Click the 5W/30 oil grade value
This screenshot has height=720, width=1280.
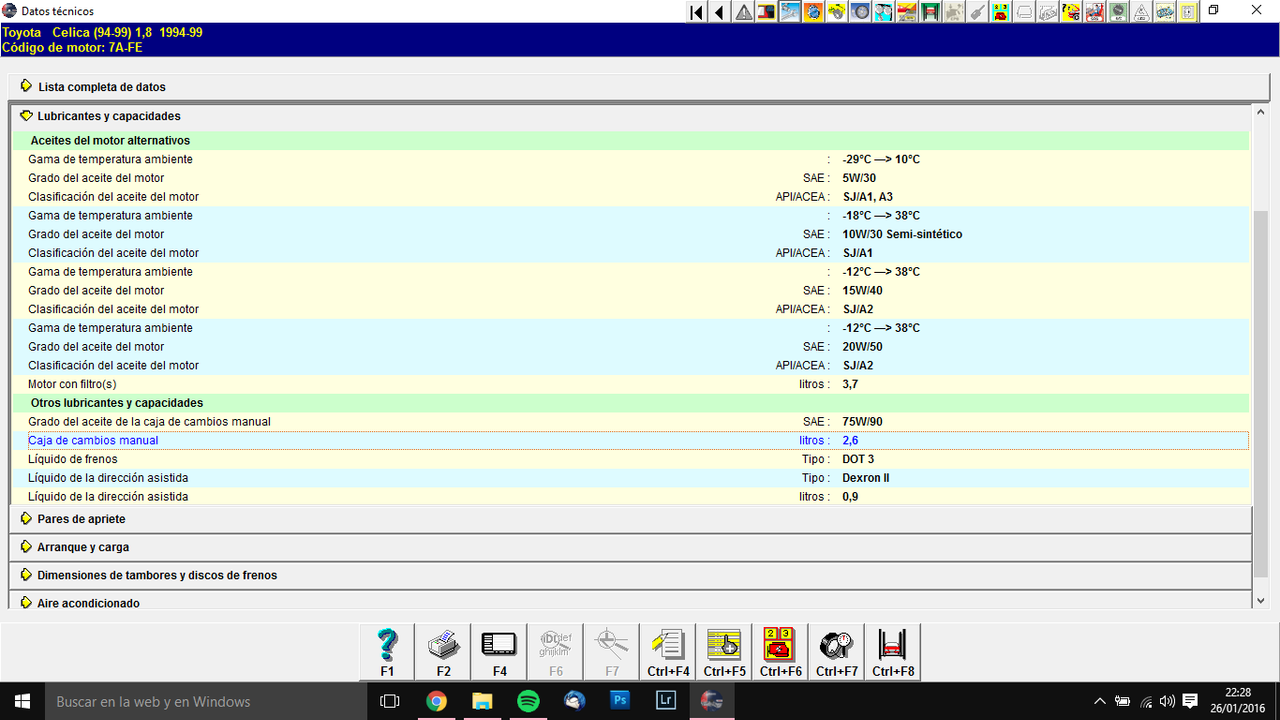tap(859, 178)
